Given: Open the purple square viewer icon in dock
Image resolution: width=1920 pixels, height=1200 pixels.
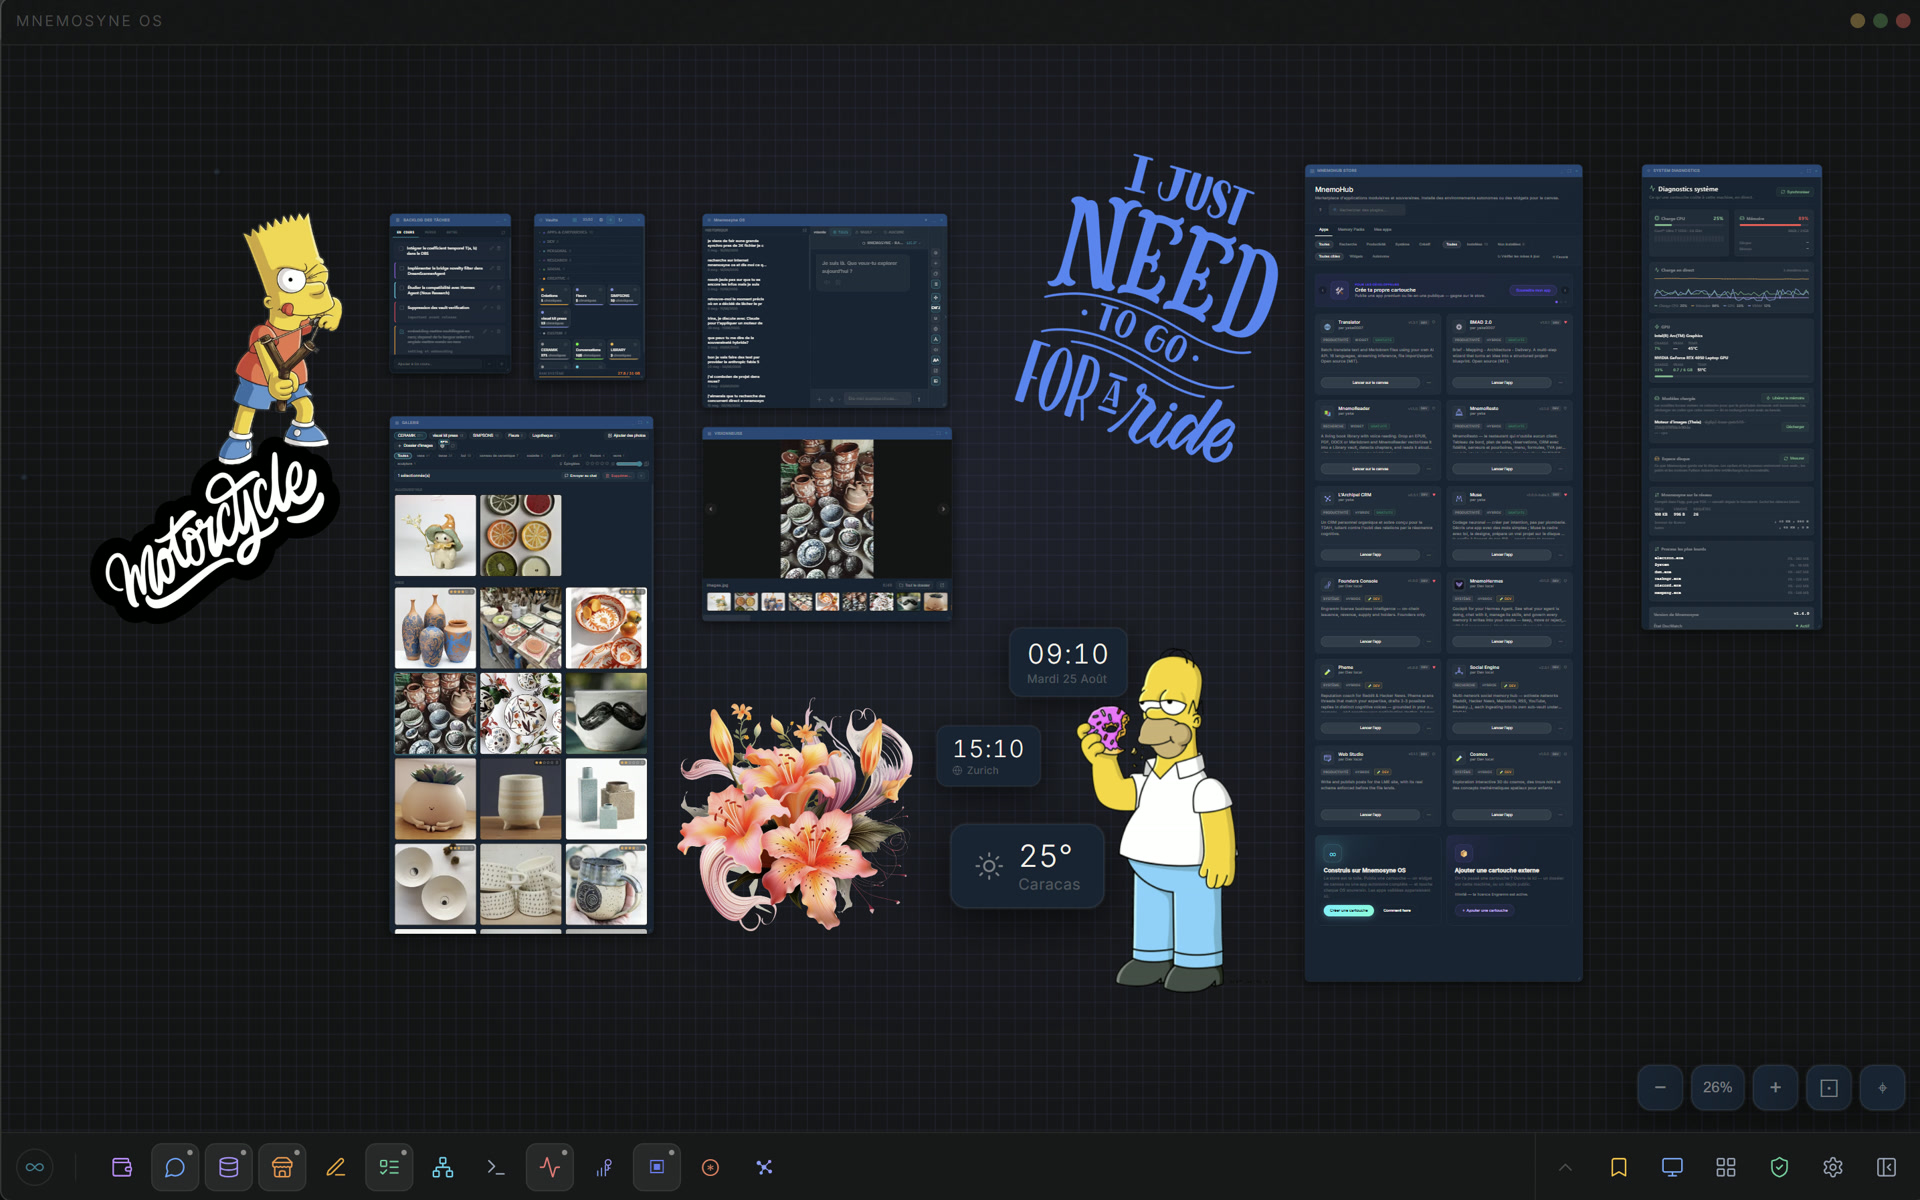Looking at the screenshot, I should click(x=657, y=1167).
